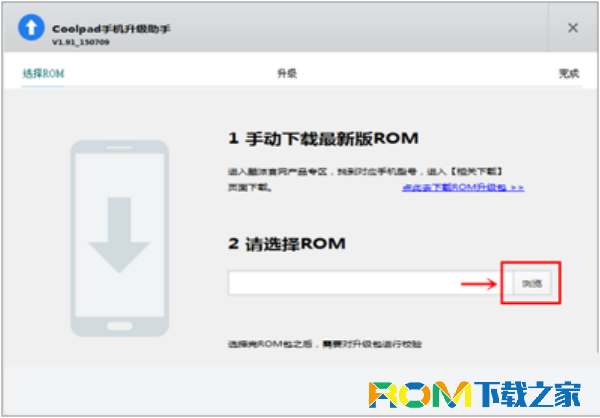Switch to the 升级 step tab

click(x=287, y=73)
